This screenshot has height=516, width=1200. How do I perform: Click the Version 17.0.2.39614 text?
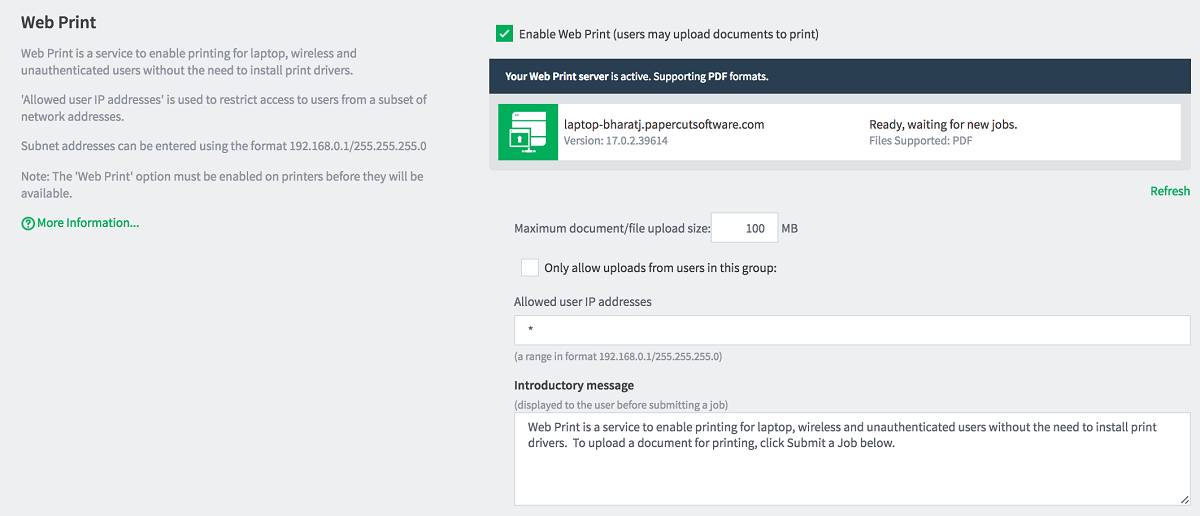(x=616, y=141)
